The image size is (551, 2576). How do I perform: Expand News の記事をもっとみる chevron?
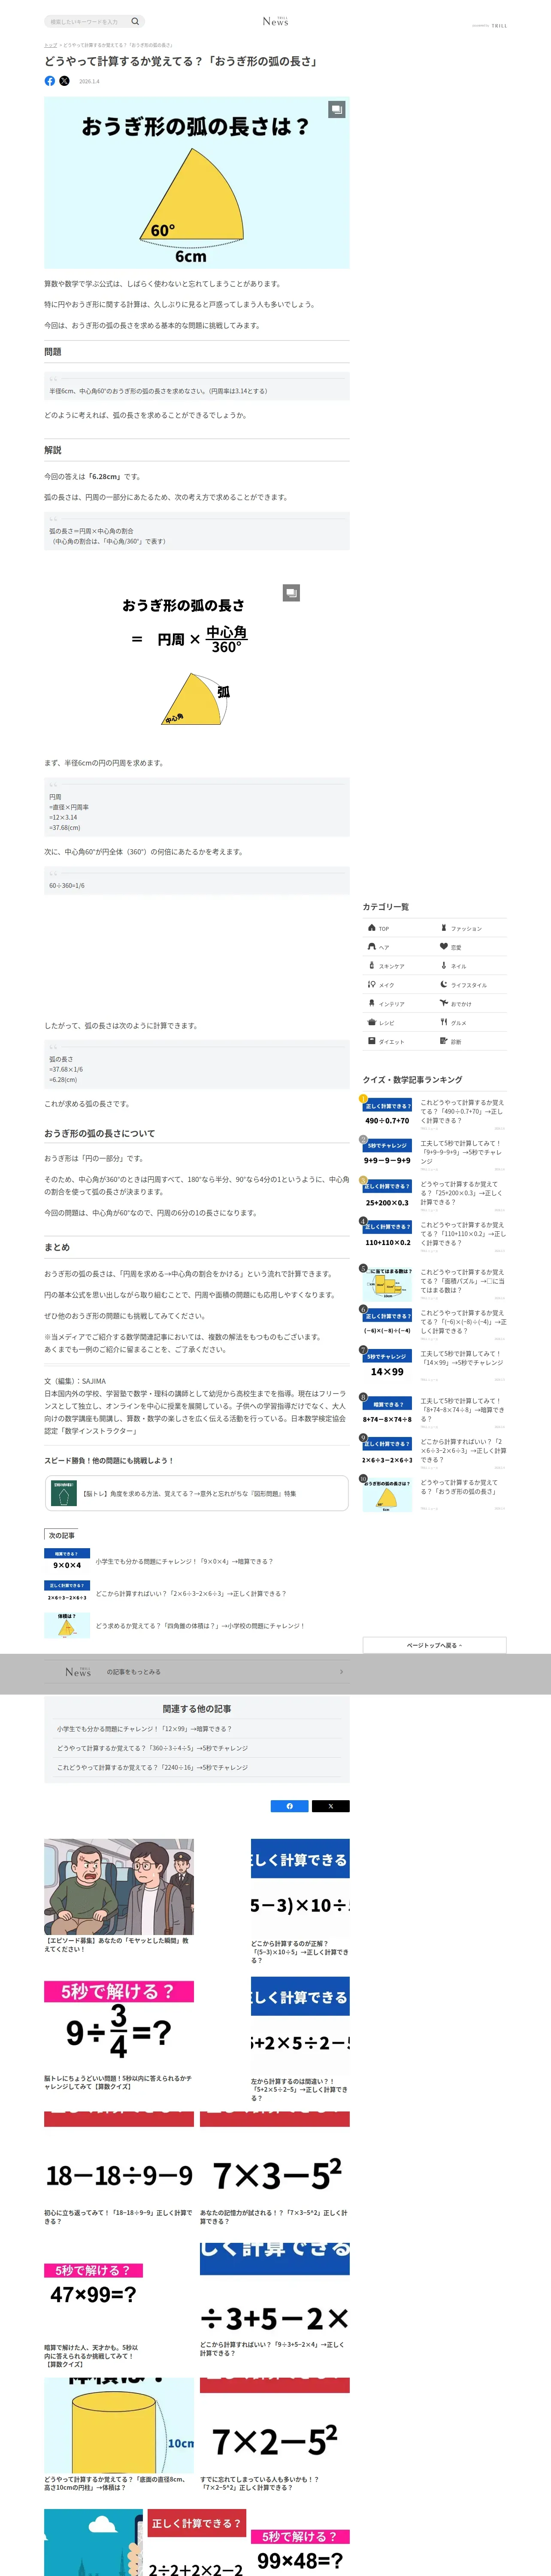tap(341, 1672)
